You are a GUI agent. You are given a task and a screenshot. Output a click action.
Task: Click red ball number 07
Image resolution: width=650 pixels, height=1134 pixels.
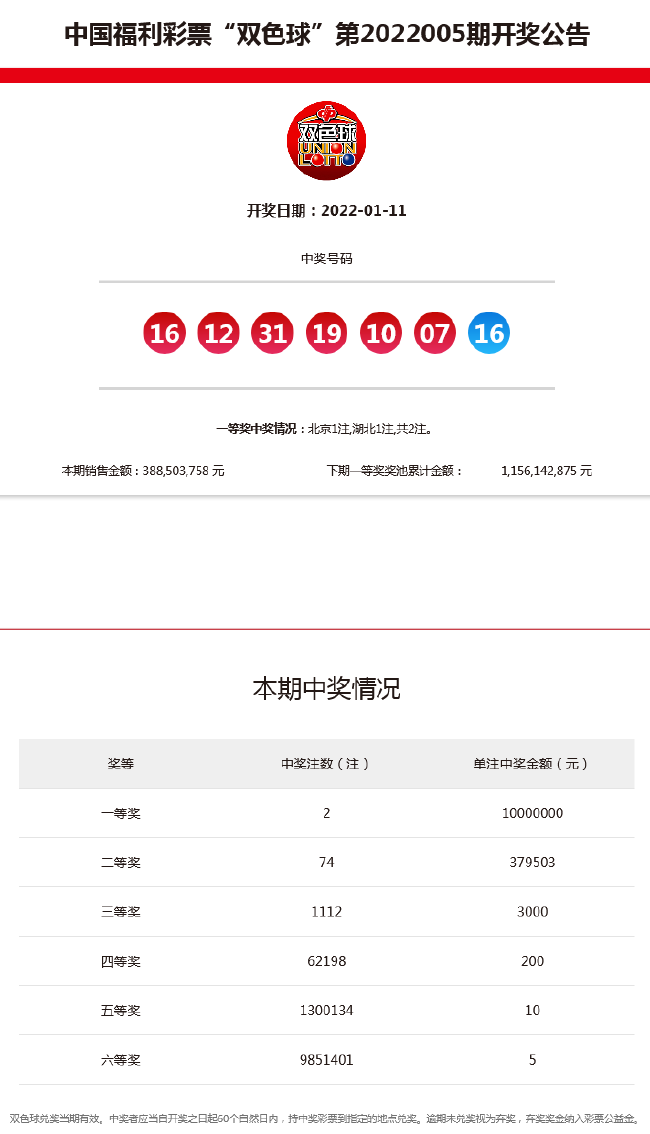pos(434,333)
